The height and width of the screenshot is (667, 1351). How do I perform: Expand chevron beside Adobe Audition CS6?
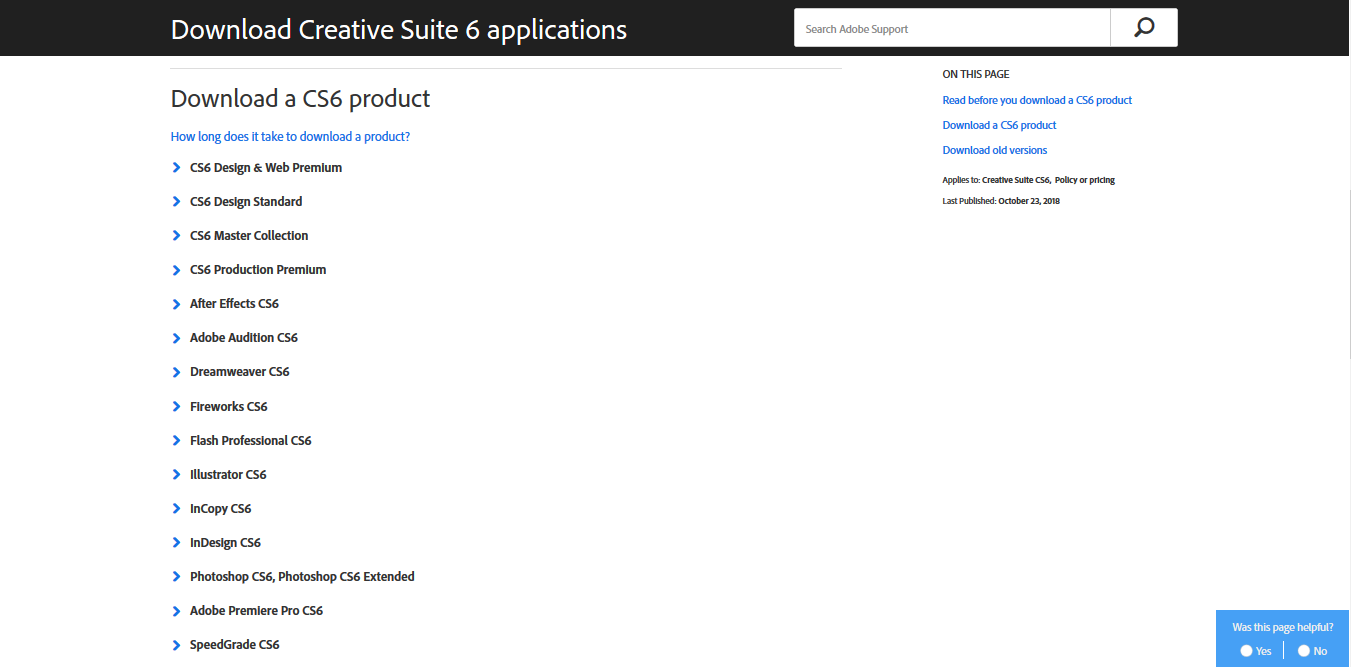(x=177, y=338)
